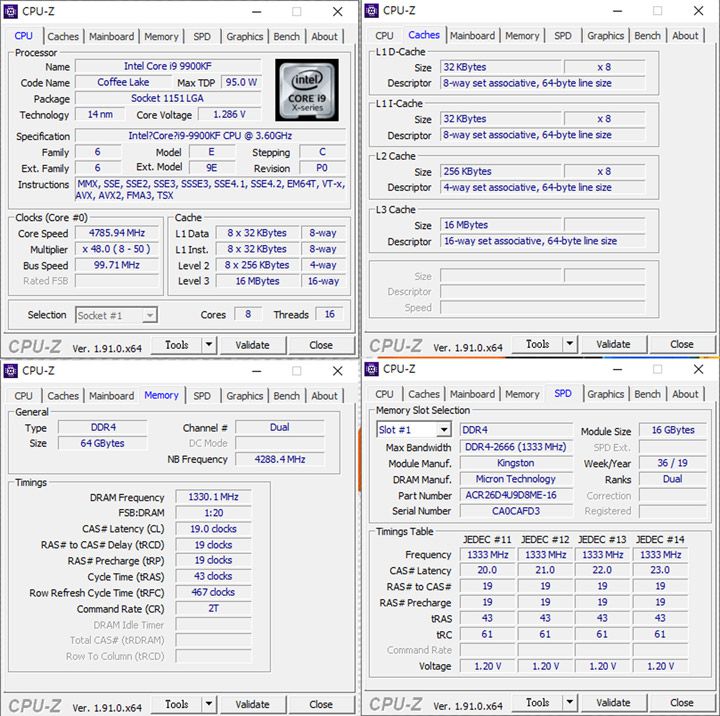Viewport: 720px width, 716px height.
Task: Click the memory Size value 64 GBytes
Action: 102,443
